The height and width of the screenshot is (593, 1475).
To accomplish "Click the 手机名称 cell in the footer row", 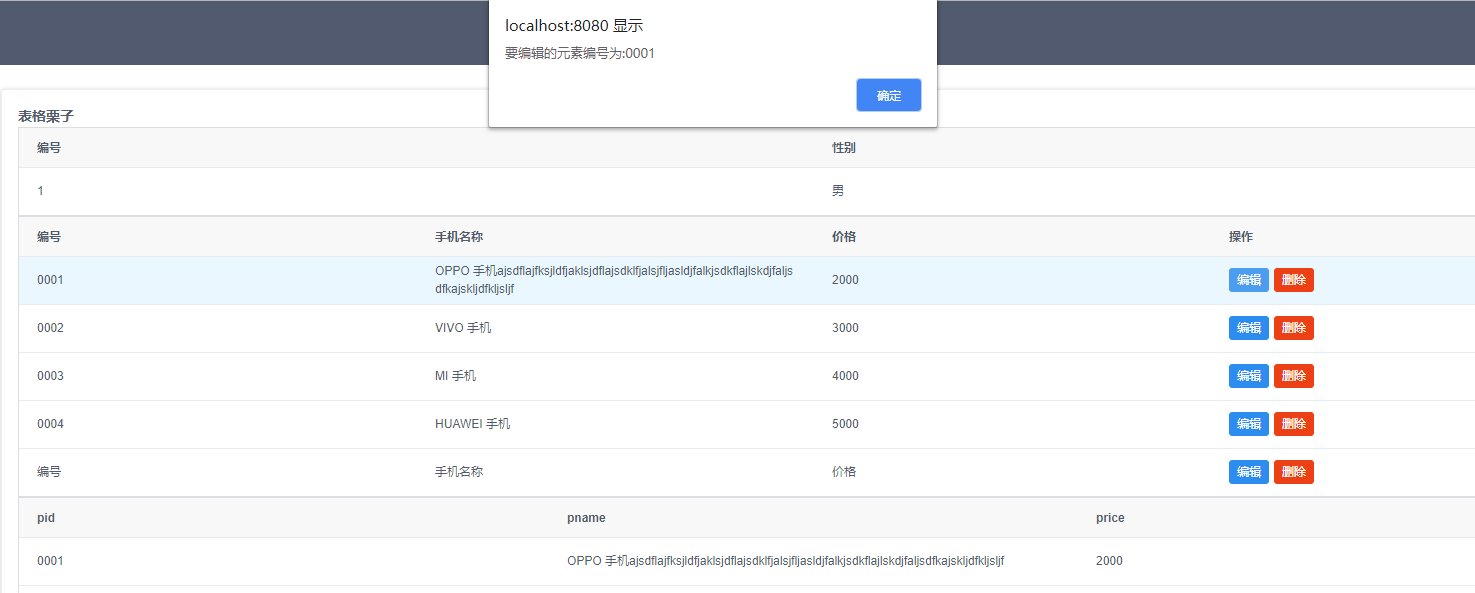I will pos(459,472).
